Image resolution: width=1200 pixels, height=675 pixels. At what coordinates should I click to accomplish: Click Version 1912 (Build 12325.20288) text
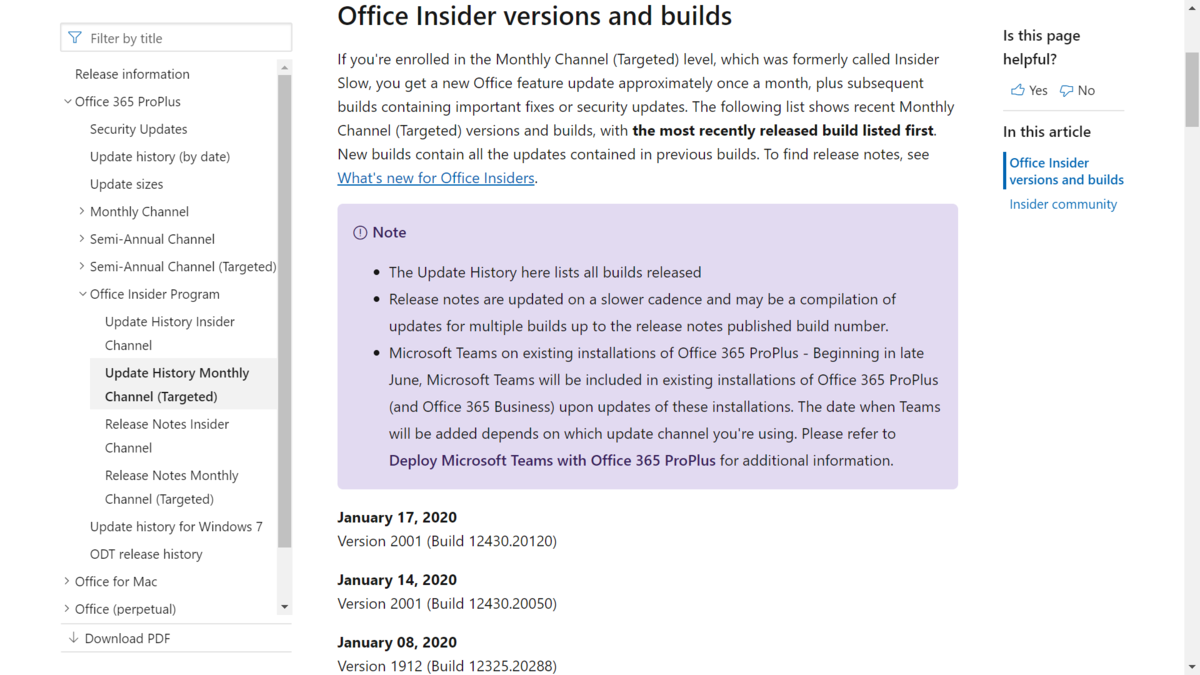pyautogui.click(x=447, y=666)
